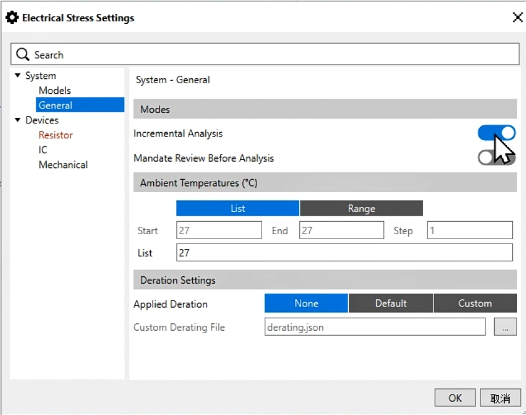This screenshot has height=415, width=526.
Task: Click into the Search field
Action: click(265, 54)
